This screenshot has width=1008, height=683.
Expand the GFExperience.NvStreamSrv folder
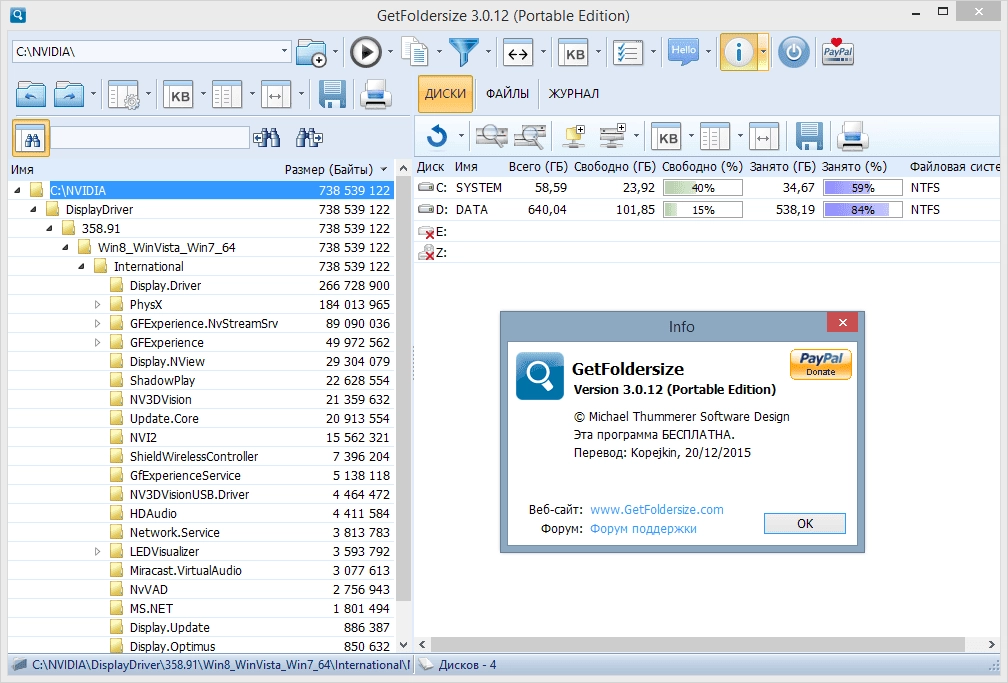98,323
